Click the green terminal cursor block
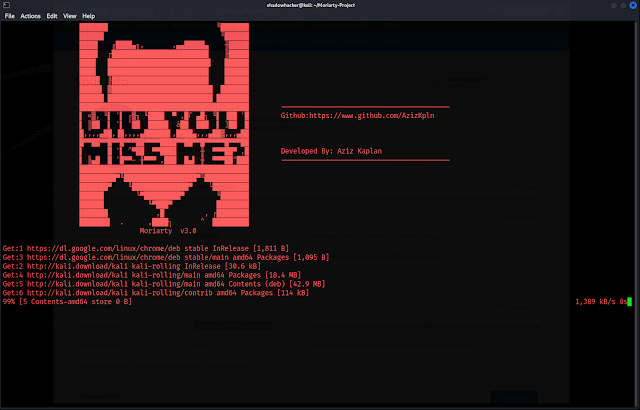Image resolution: width=640 pixels, height=410 pixels. pos(629,301)
